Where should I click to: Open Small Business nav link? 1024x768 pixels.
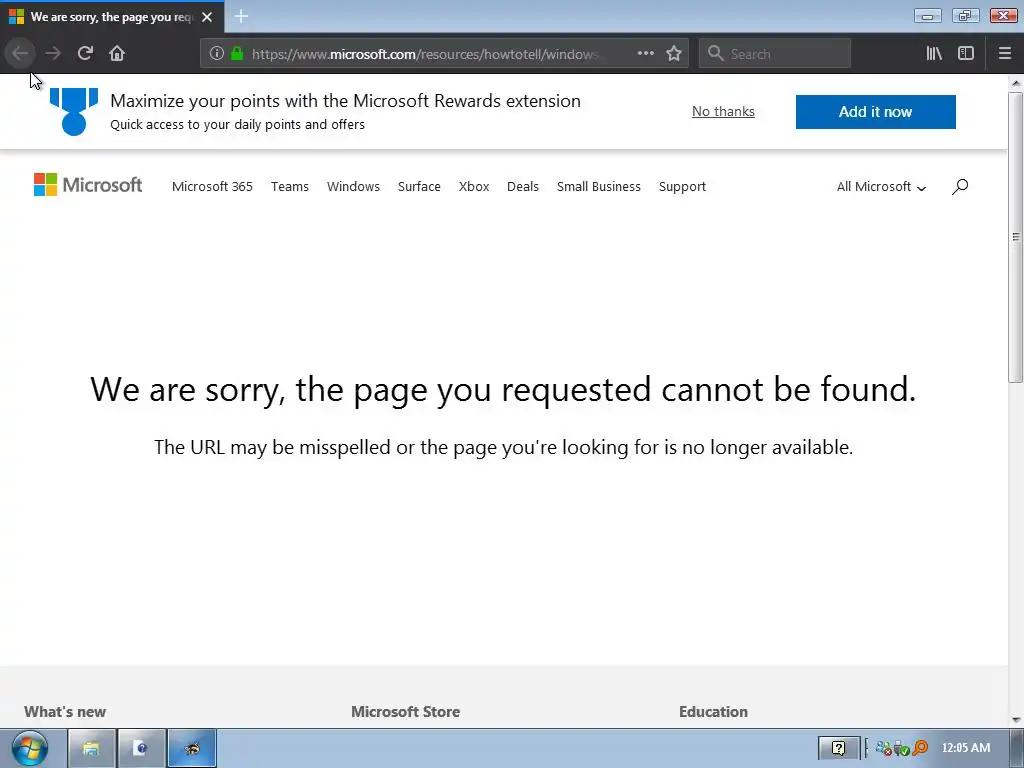pos(599,187)
